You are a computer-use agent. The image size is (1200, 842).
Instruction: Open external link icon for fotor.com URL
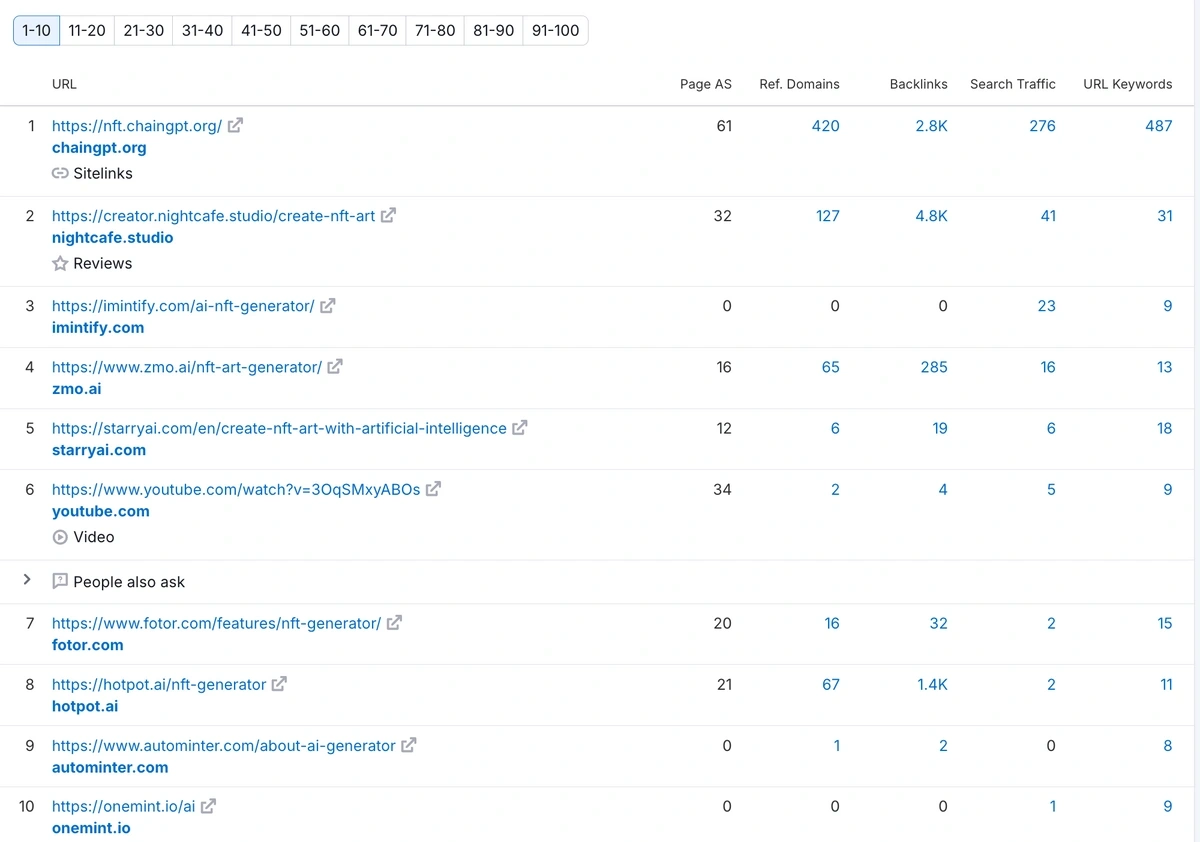[x=394, y=623]
